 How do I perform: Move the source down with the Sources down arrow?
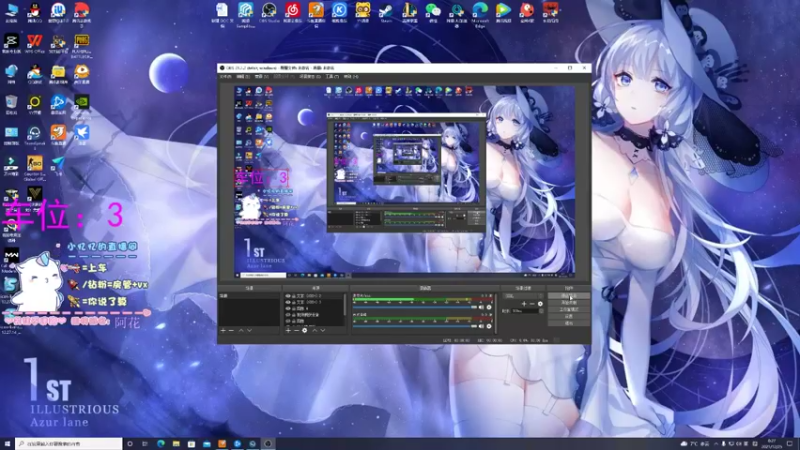pos(322,331)
